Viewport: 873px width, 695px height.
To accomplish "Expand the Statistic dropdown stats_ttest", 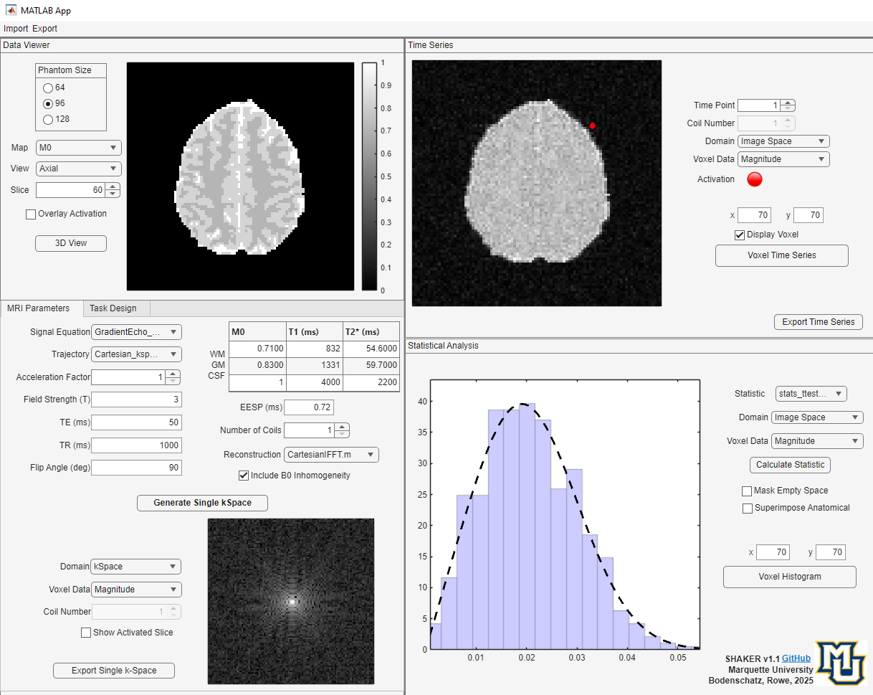I will 811,394.
